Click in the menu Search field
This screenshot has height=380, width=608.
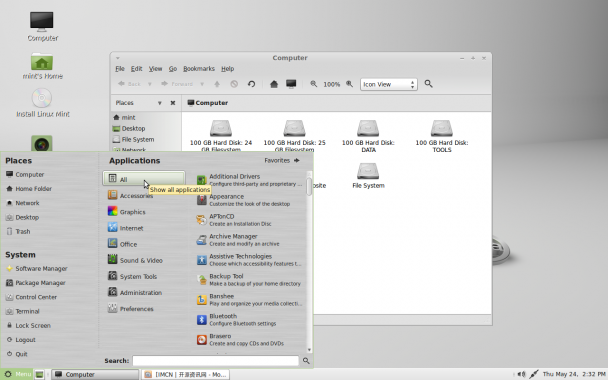[216, 361]
